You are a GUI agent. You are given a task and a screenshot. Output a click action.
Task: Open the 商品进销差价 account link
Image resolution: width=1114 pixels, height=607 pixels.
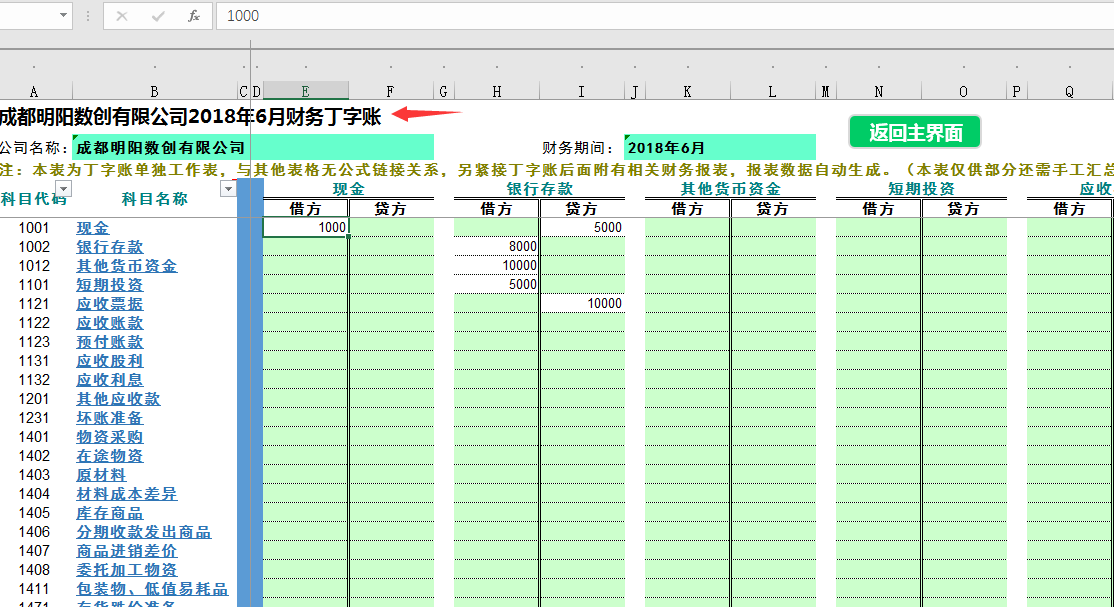126,551
